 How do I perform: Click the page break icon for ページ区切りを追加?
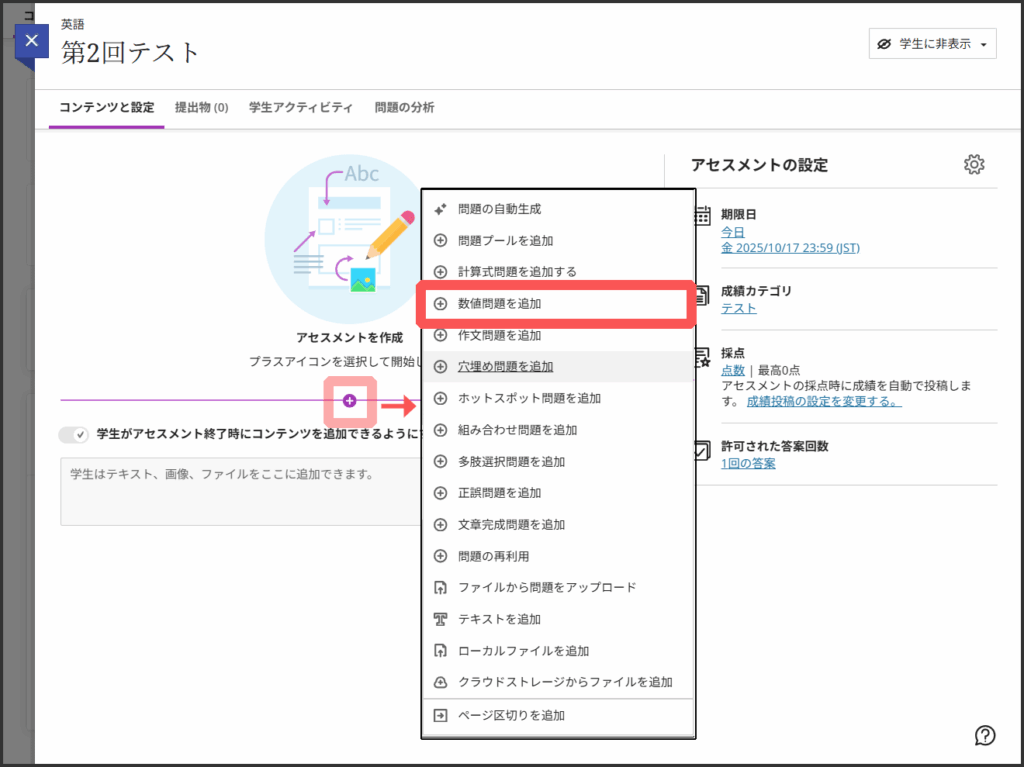point(439,715)
